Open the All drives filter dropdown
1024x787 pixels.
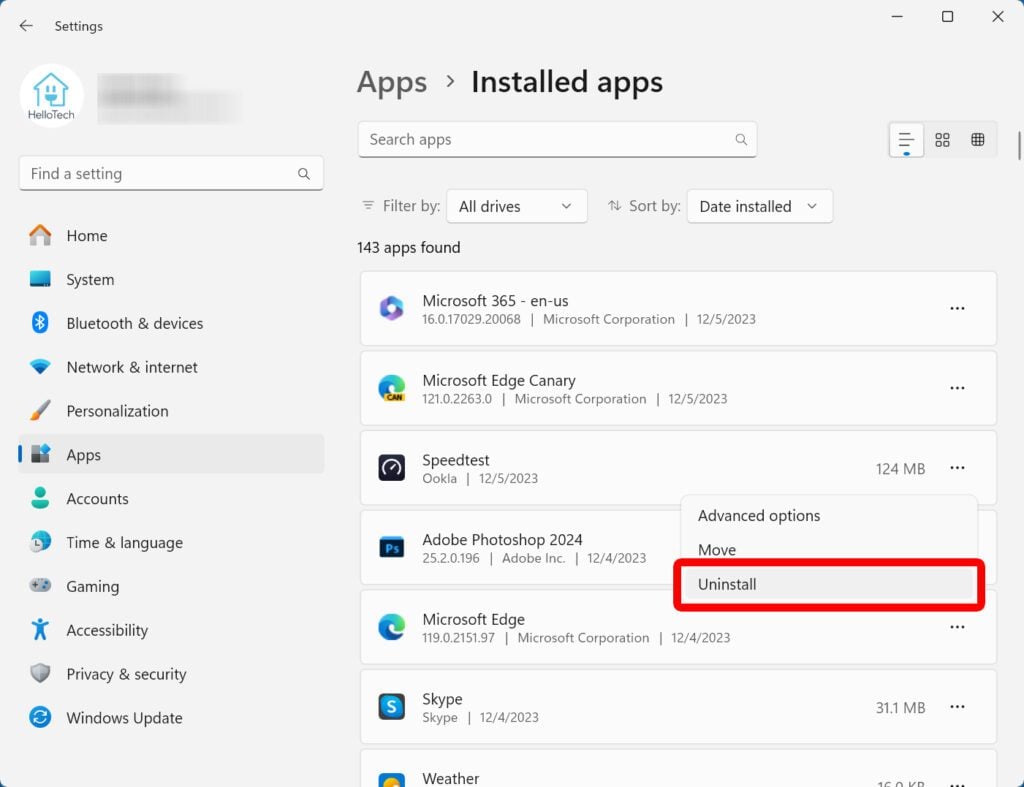pos(516,206)
